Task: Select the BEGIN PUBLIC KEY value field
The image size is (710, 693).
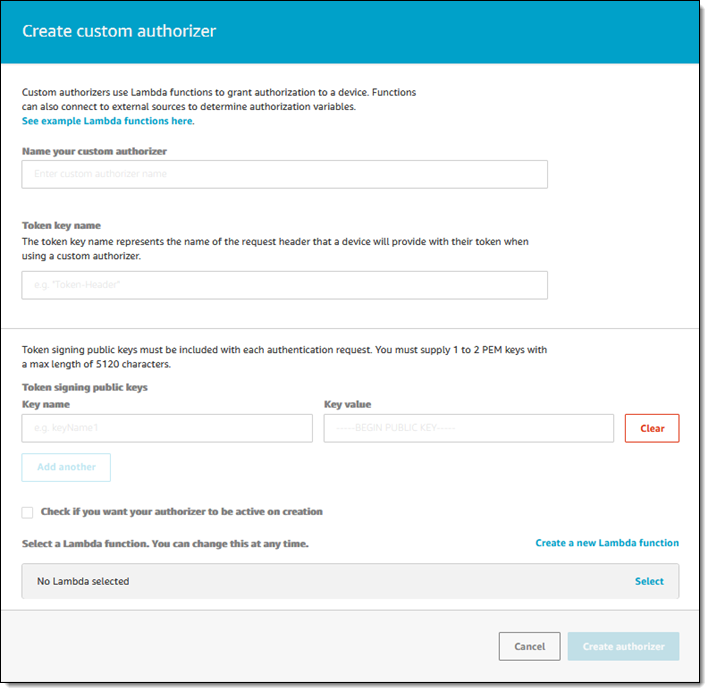Action: point(468,428)
